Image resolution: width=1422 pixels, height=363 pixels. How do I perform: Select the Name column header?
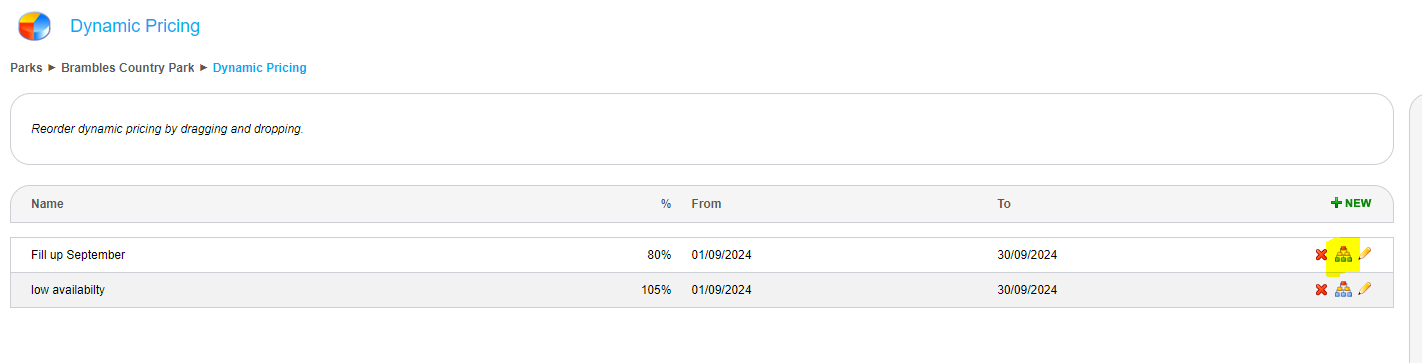tap(47, 204)
